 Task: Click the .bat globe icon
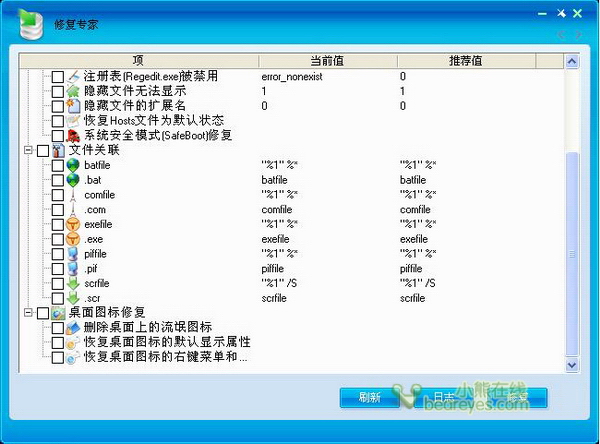(73, 180)
